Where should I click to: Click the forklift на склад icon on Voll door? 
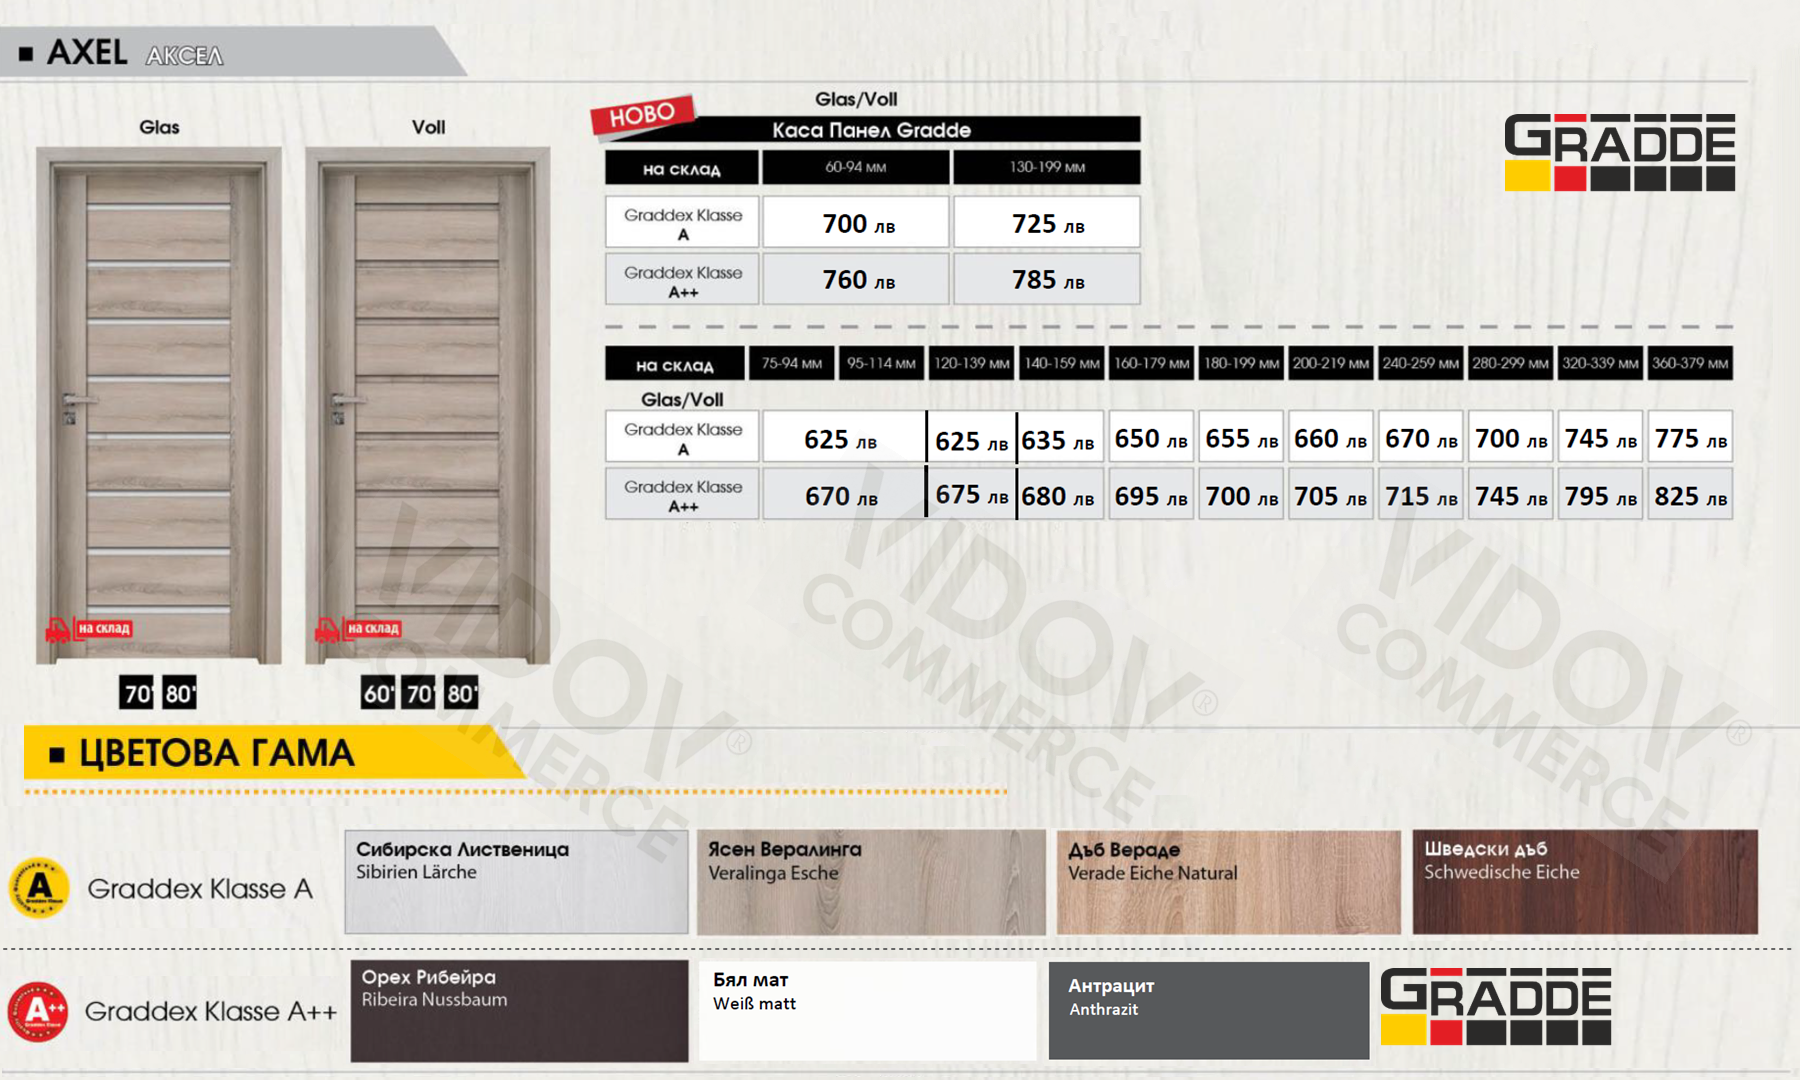pyautogui.click(x=358, y=629)
